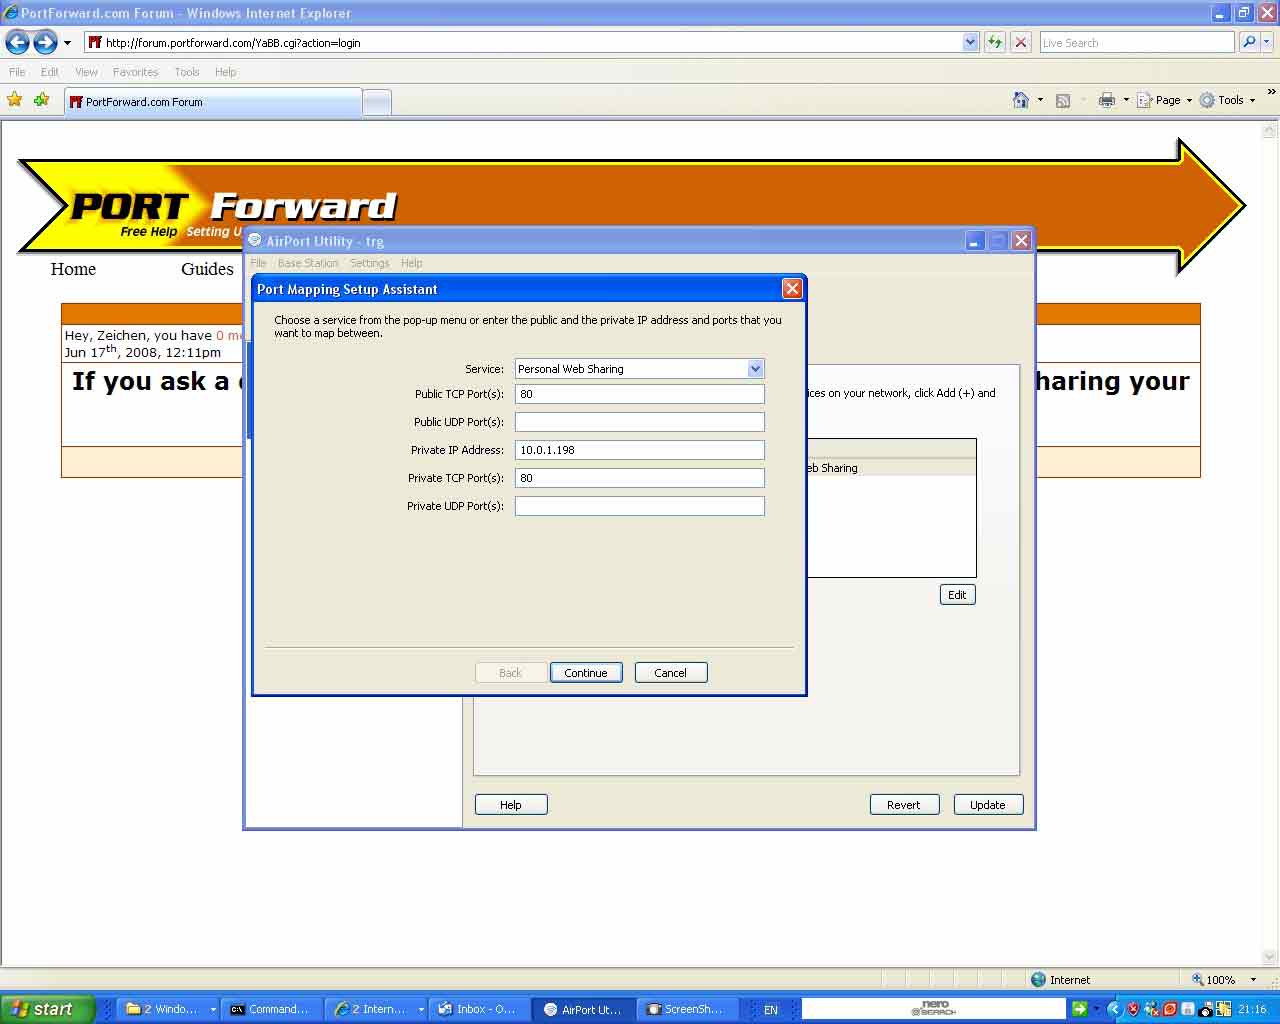Expand the Home button dropdown arrow
The width and height of the screenshot is (1280, 1024).
1040,100
